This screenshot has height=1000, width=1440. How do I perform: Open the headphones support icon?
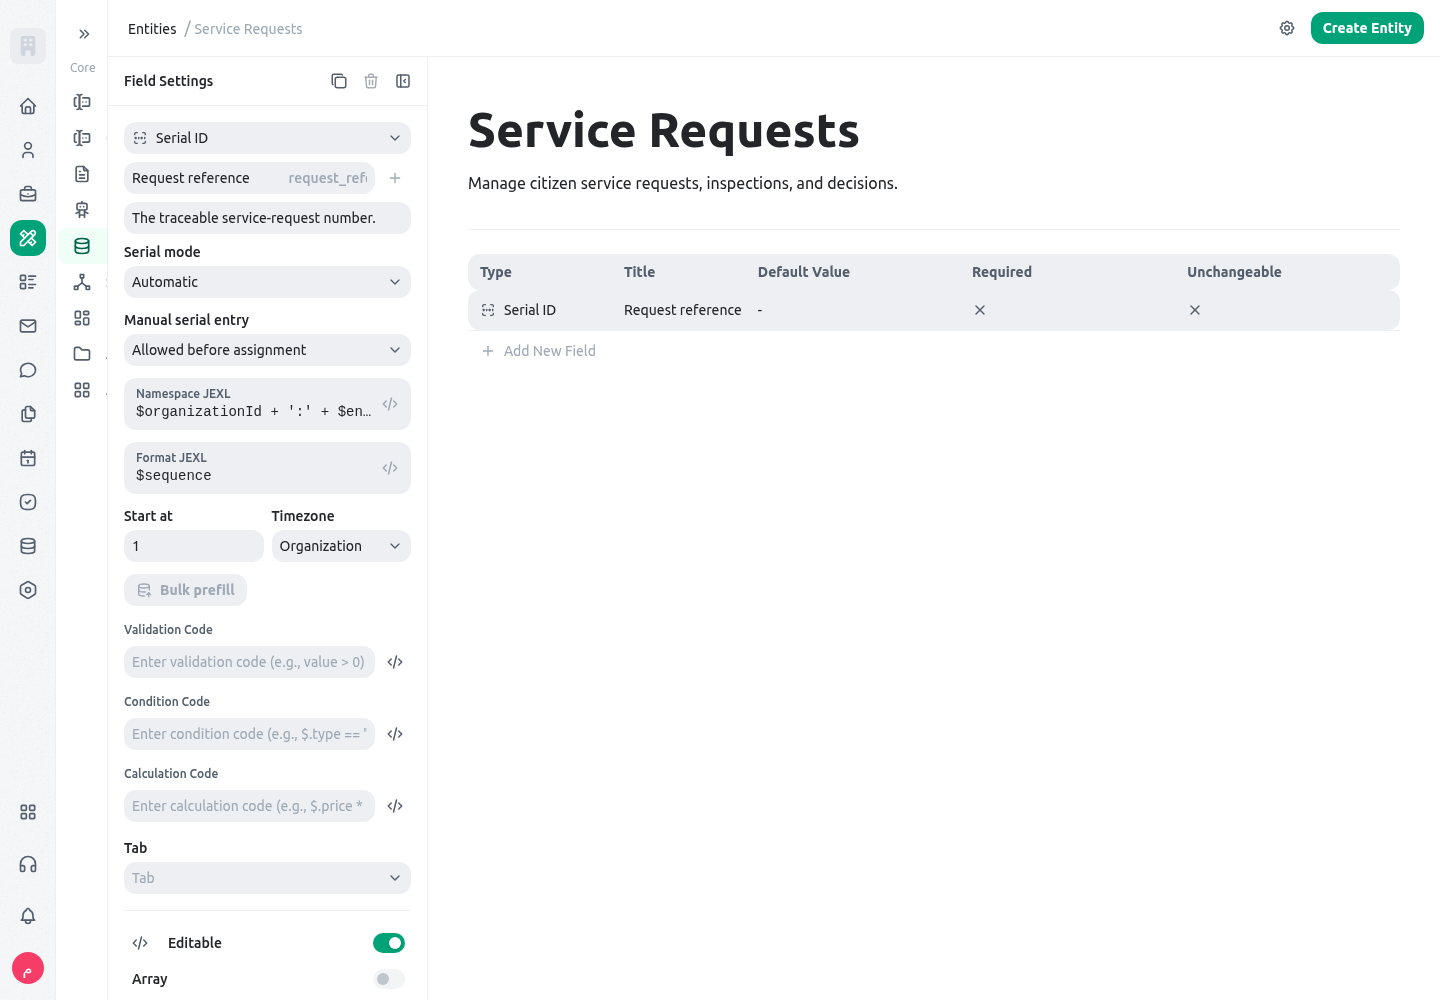pyautogui.click(x=28, y=864)
